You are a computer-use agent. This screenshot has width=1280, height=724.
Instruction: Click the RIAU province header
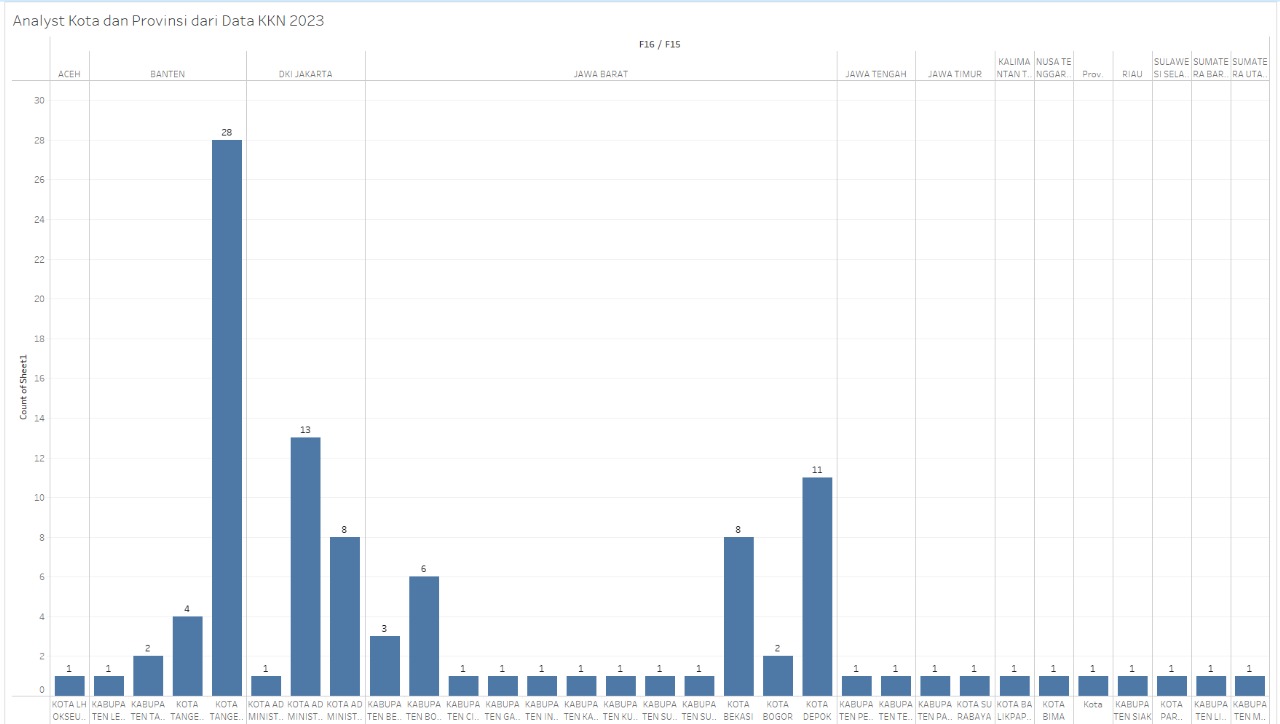(1132, 74)
